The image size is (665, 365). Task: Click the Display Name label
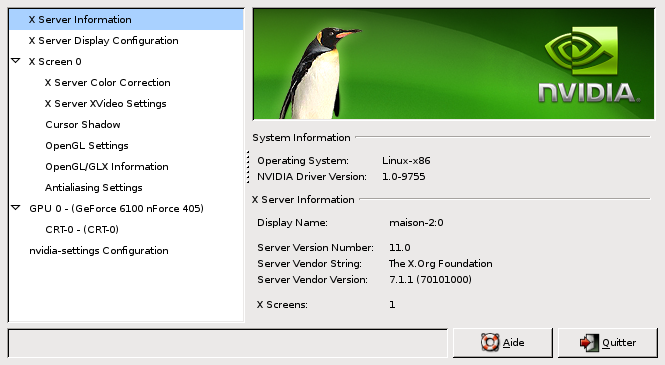click(x=292, y=223)
